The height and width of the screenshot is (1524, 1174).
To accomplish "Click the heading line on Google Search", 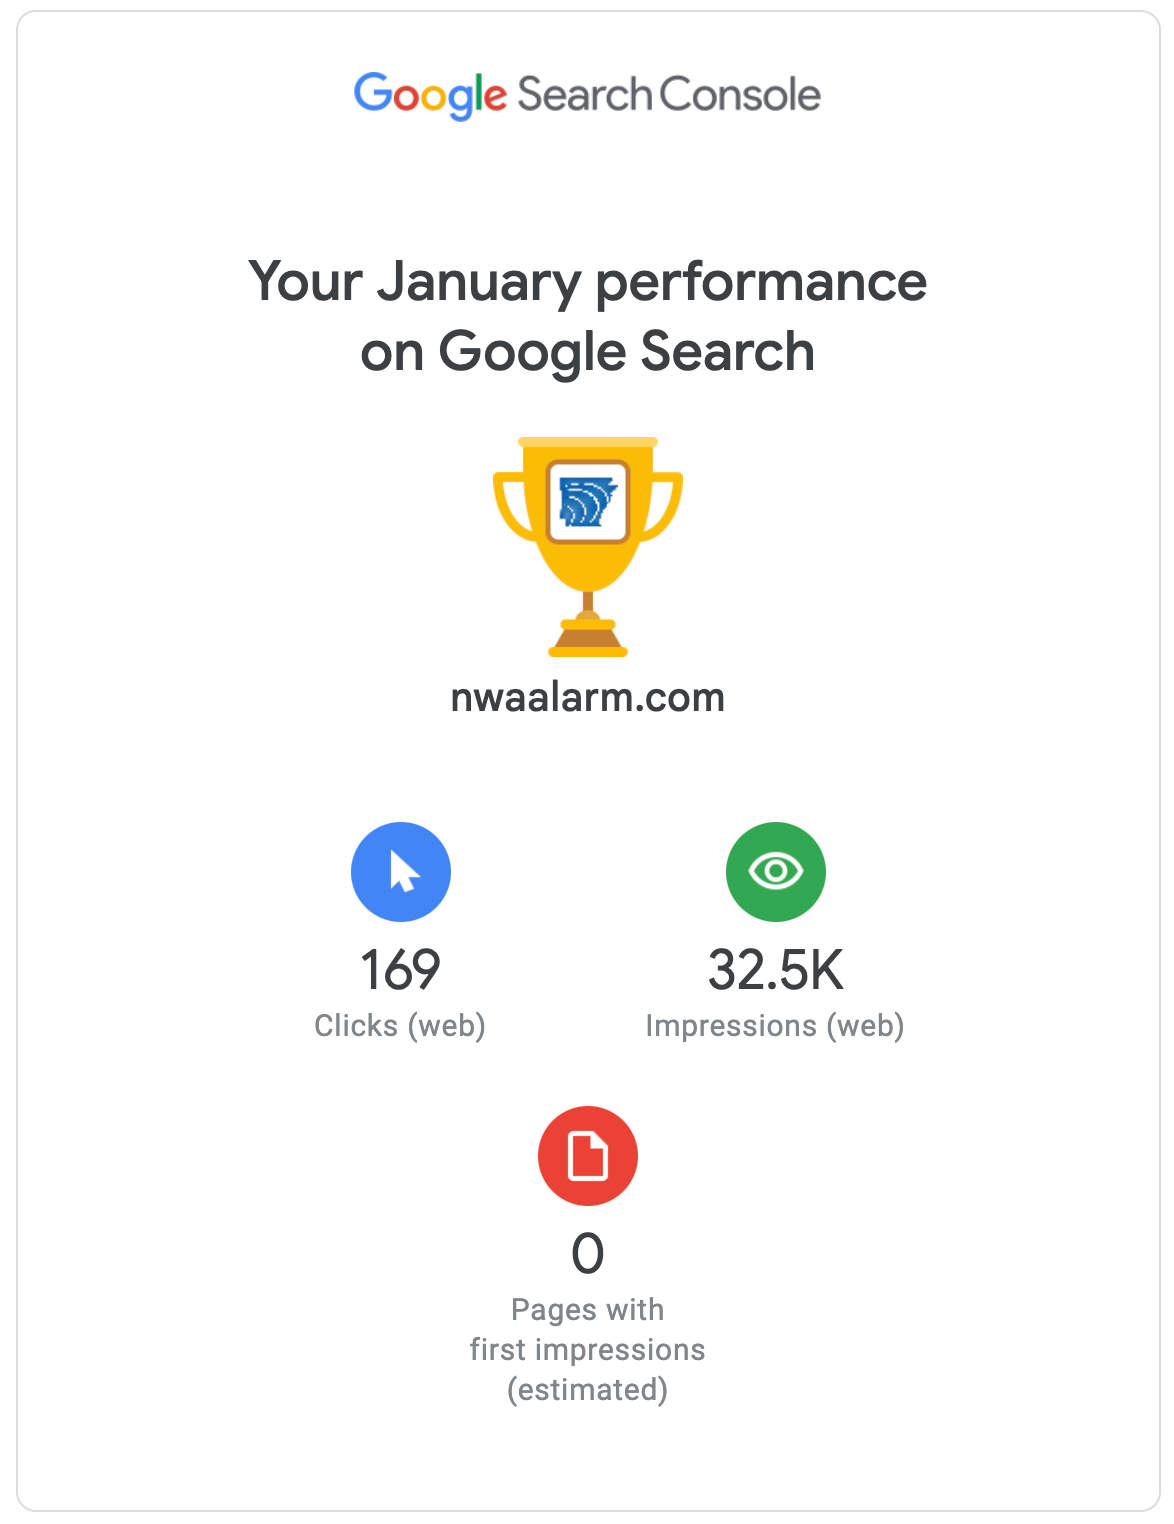I will [588, 352].
